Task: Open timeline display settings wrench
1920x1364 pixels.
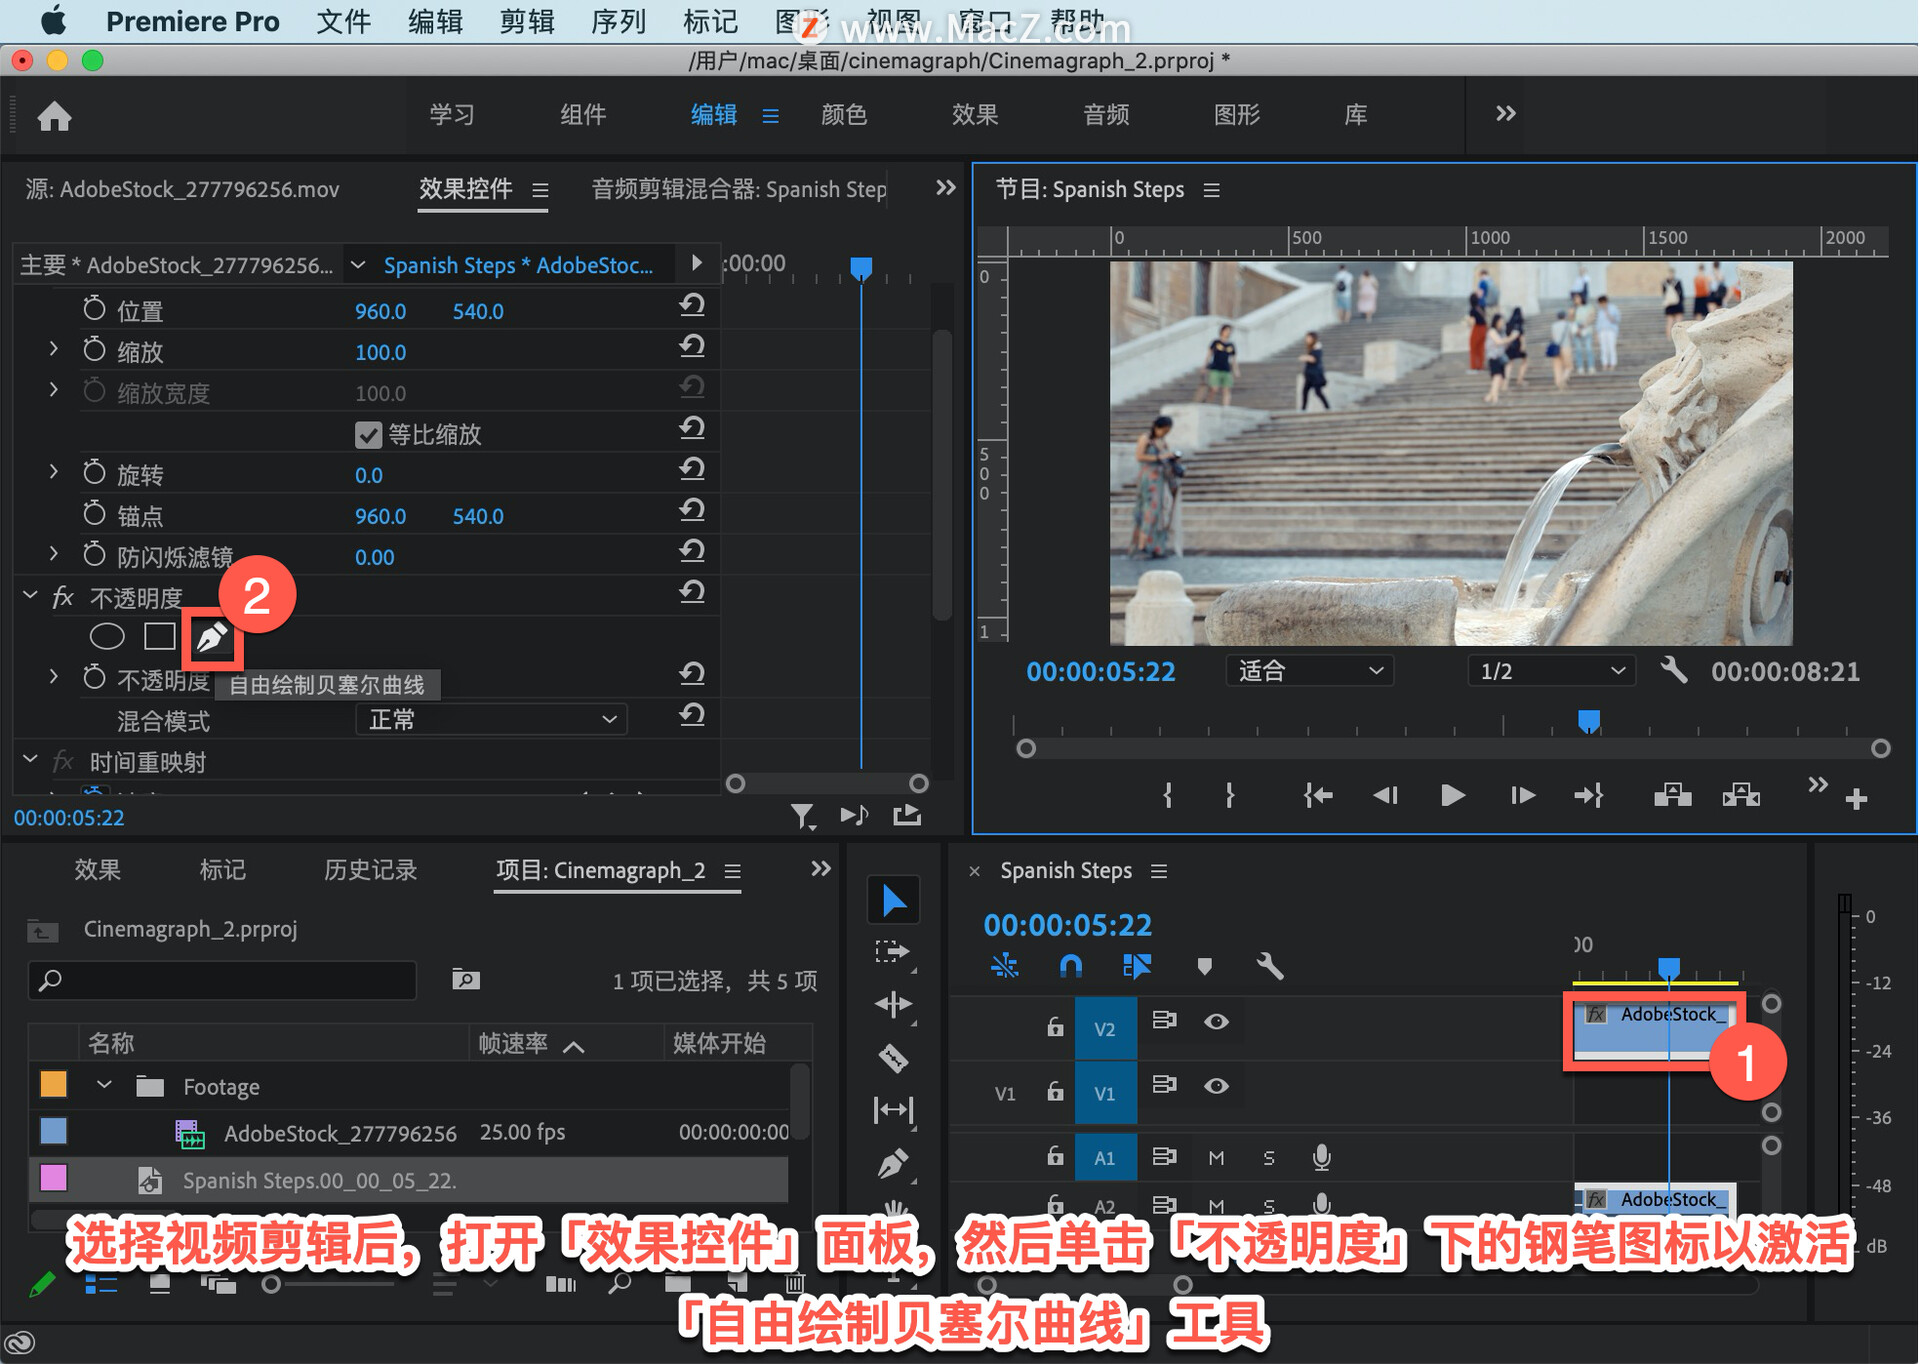Action: pyautogui.click(x=1270, y=966)
